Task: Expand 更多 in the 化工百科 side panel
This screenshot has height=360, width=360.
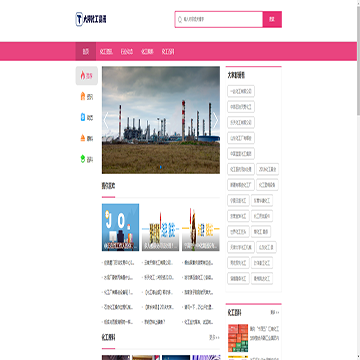Action: (x=275, y=313)
